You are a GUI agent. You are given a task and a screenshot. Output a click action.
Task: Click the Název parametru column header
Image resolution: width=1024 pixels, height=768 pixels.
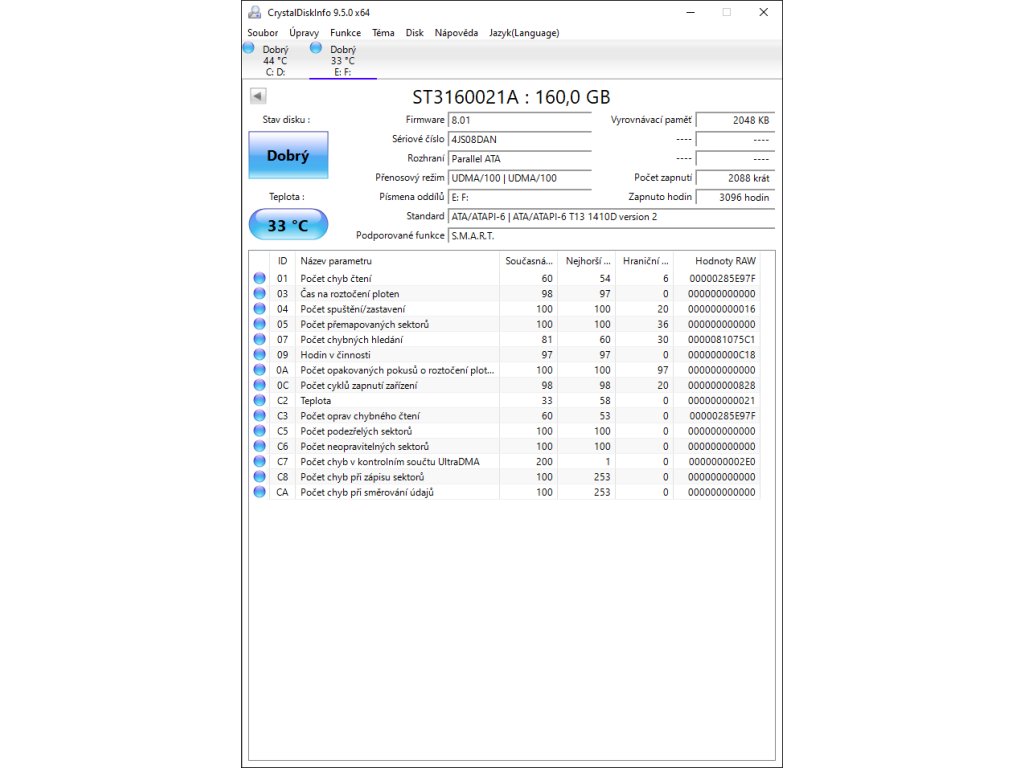397,260
